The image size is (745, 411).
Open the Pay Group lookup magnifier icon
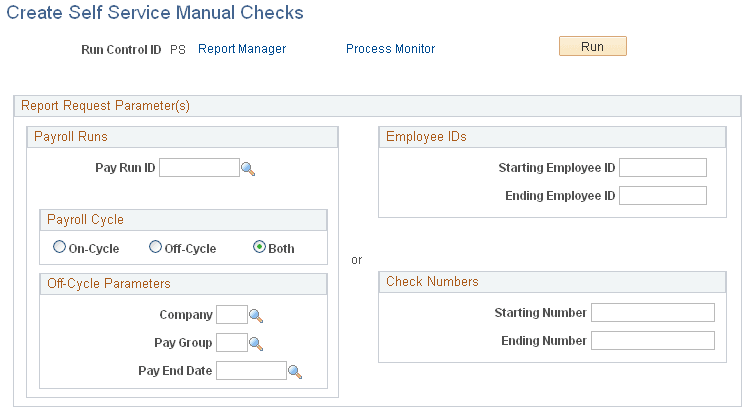(256, 344)
